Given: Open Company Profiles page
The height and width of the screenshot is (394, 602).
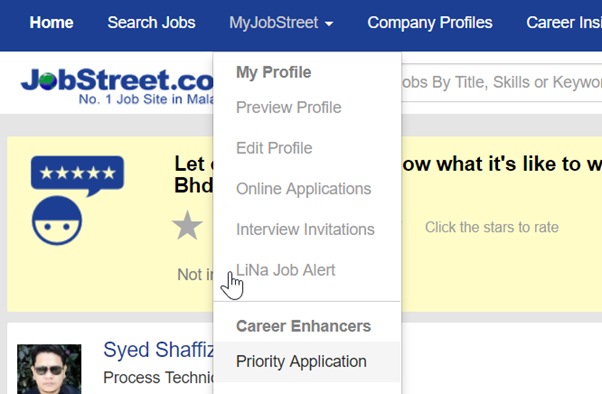Looking at the screenshot, I should pos(430,23).
